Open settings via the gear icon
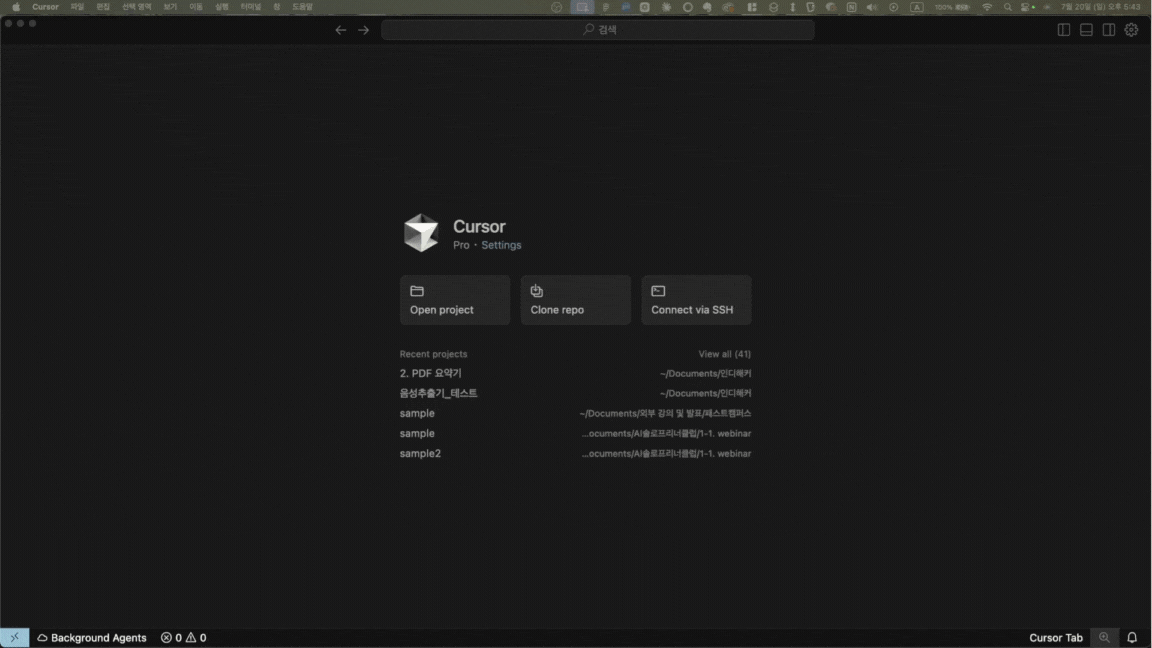This screenshot has height=648, width=1152. tap(1131, 30)
